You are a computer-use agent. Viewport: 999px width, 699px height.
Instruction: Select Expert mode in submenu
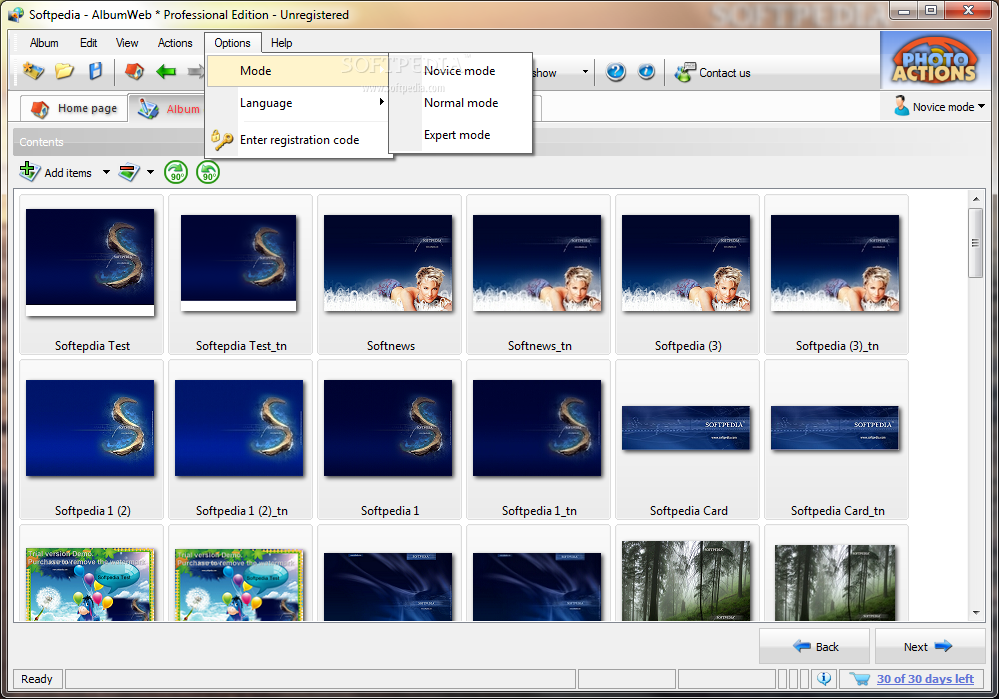pos(460,134)
